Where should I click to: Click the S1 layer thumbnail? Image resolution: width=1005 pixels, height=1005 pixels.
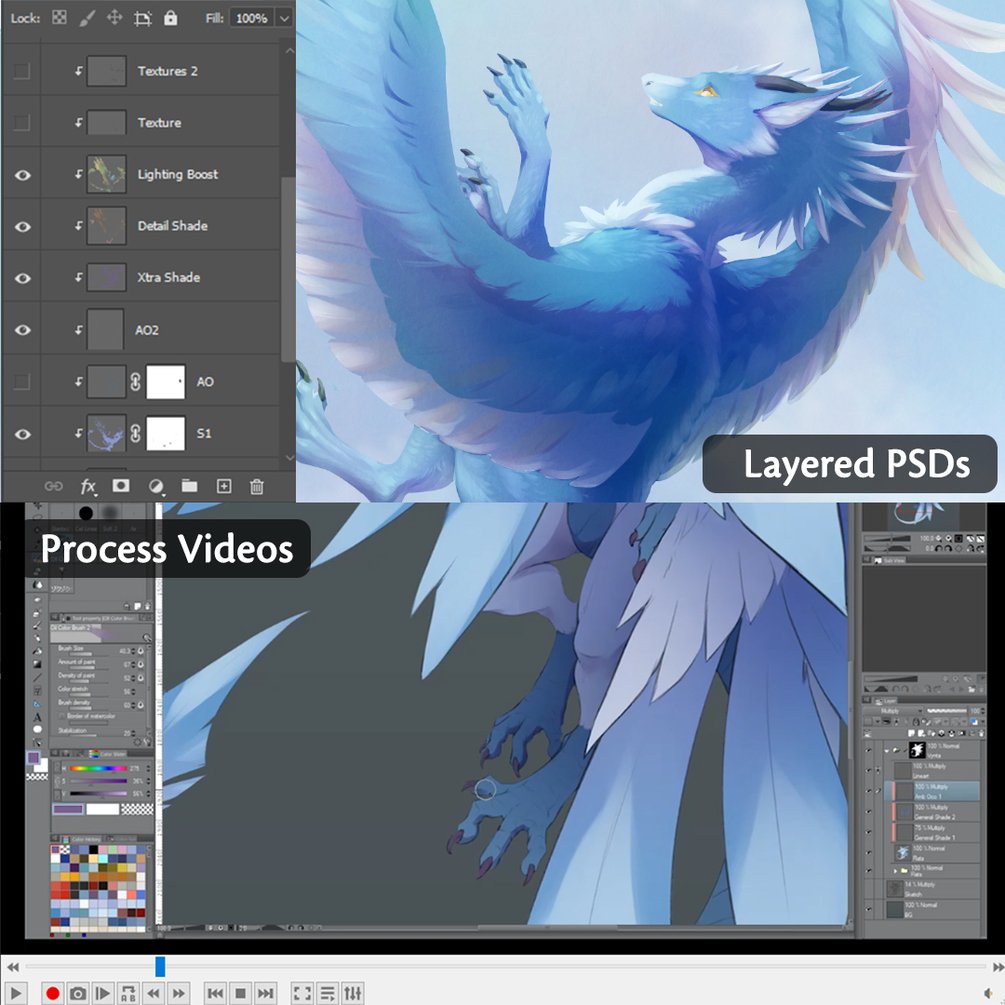point(106,433)
